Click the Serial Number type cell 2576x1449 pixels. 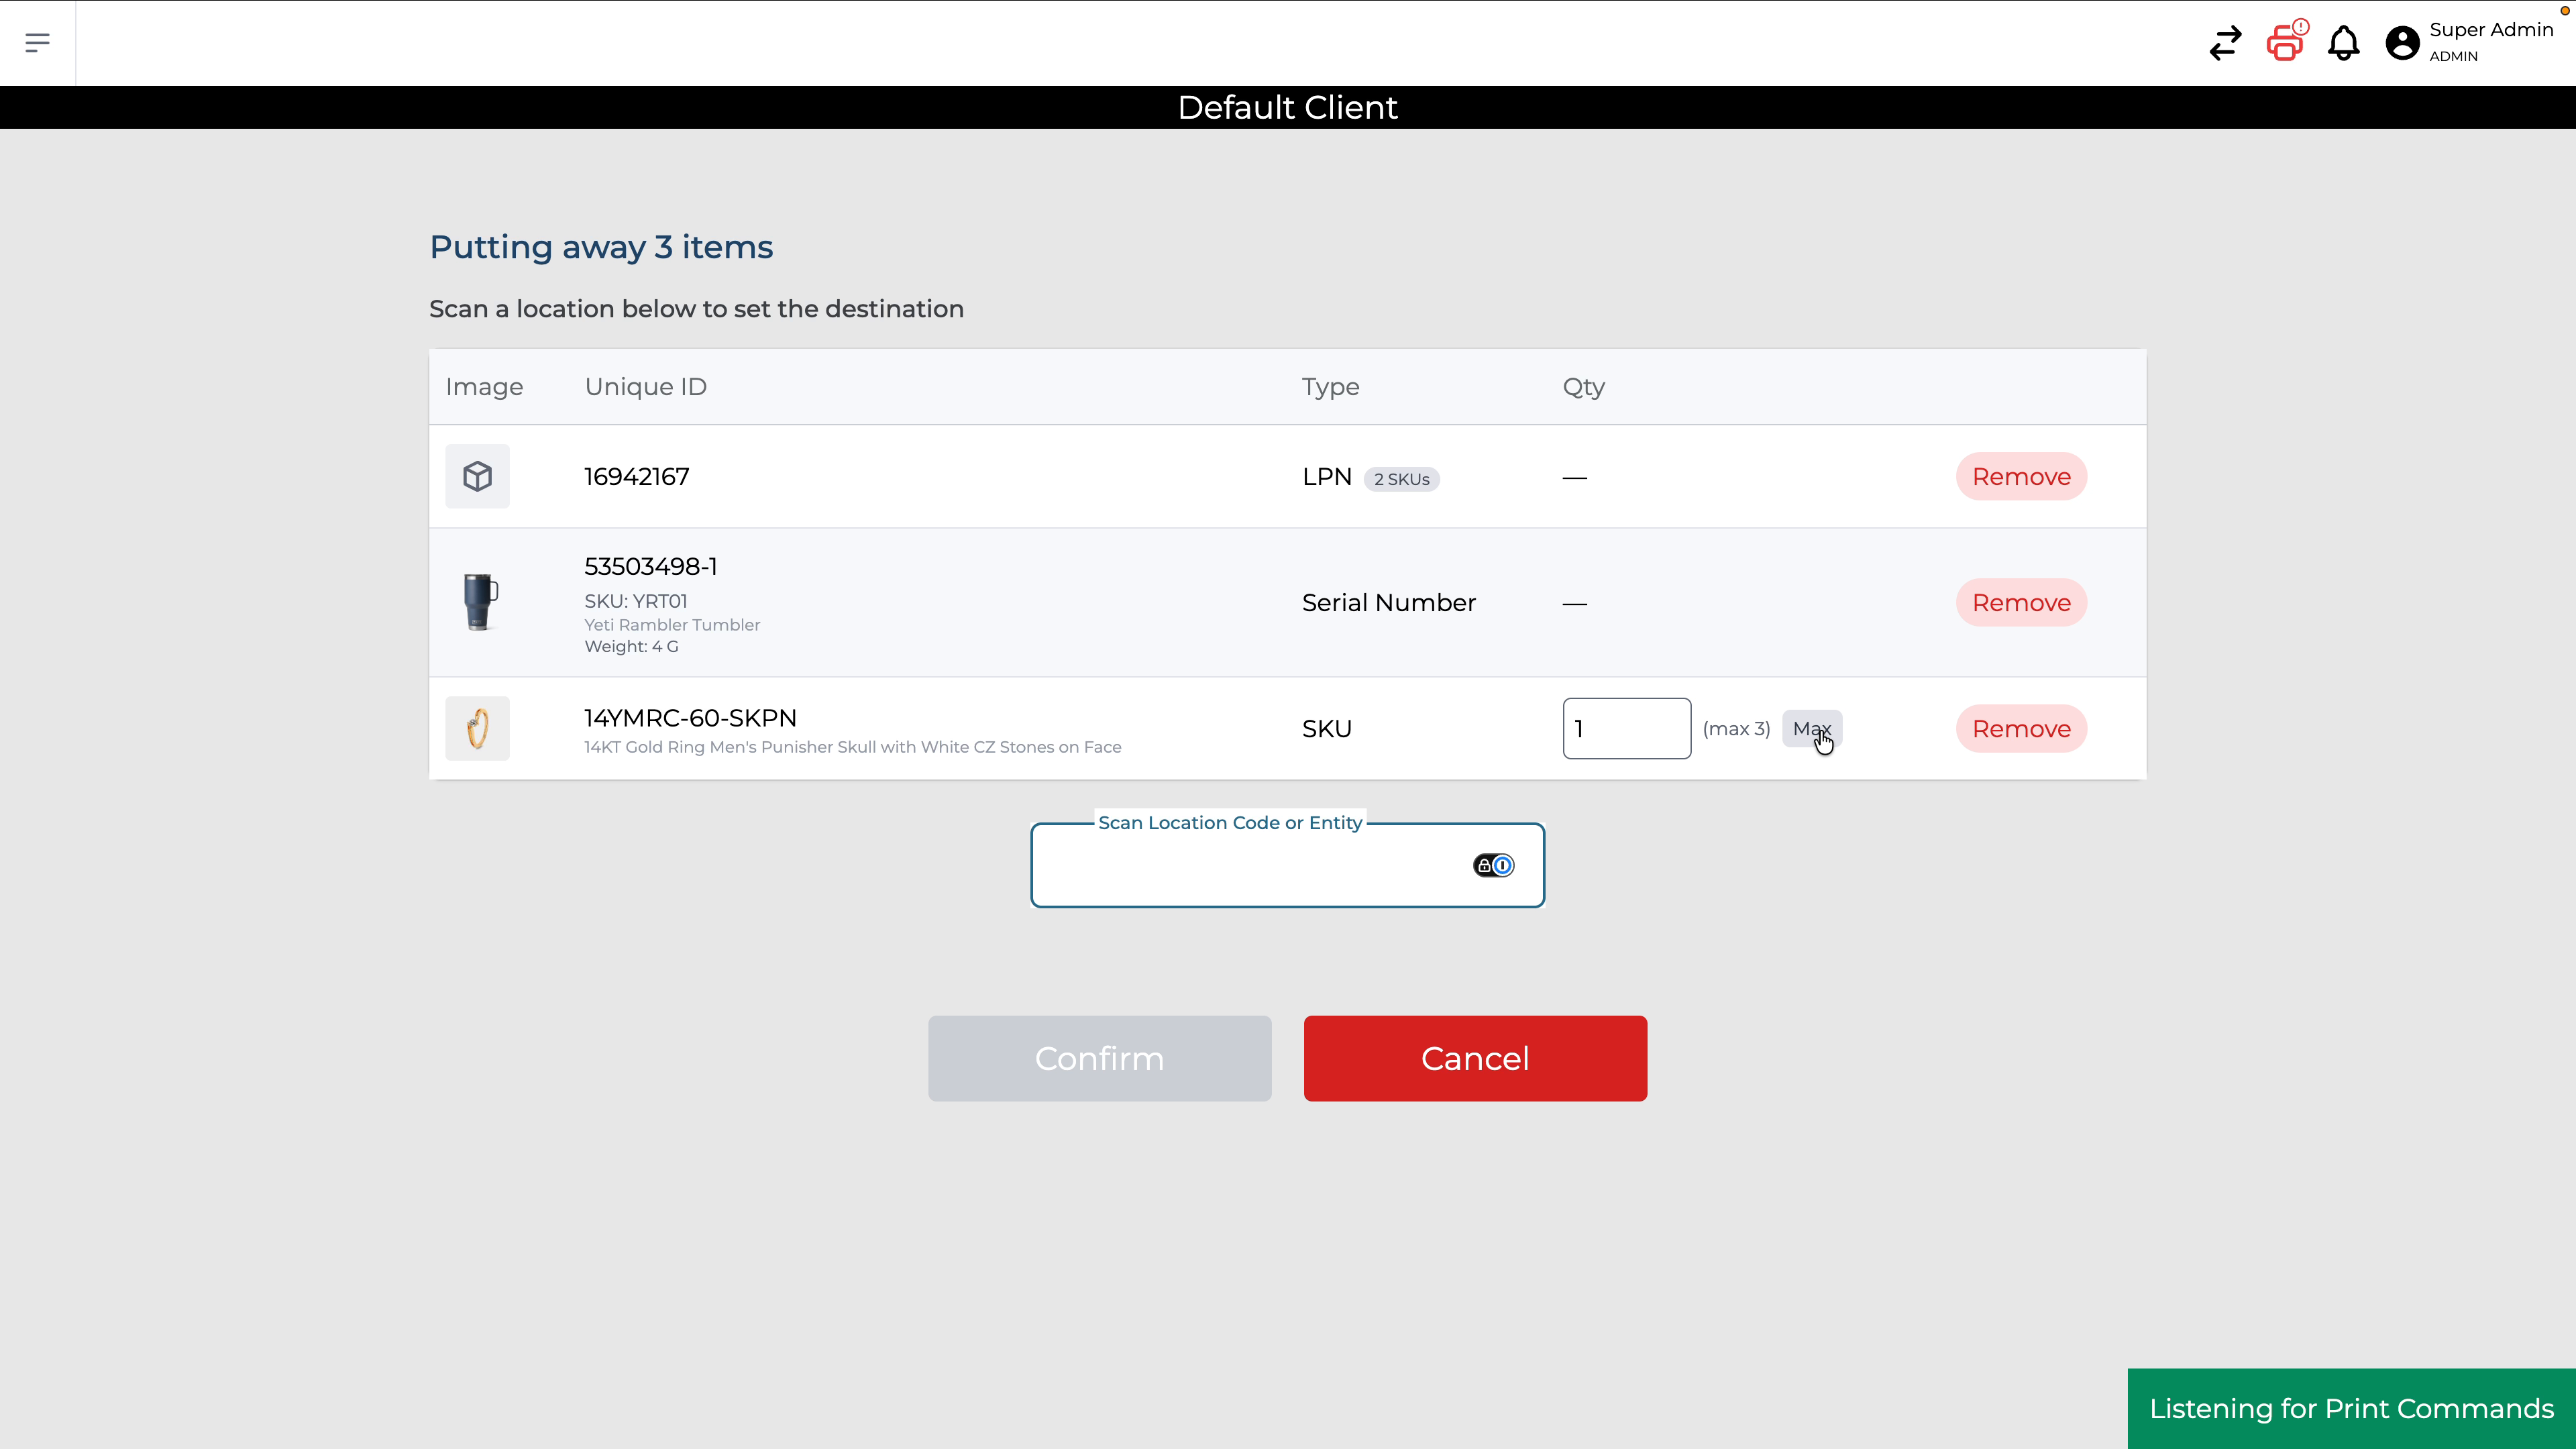[x=1388, y=602]
